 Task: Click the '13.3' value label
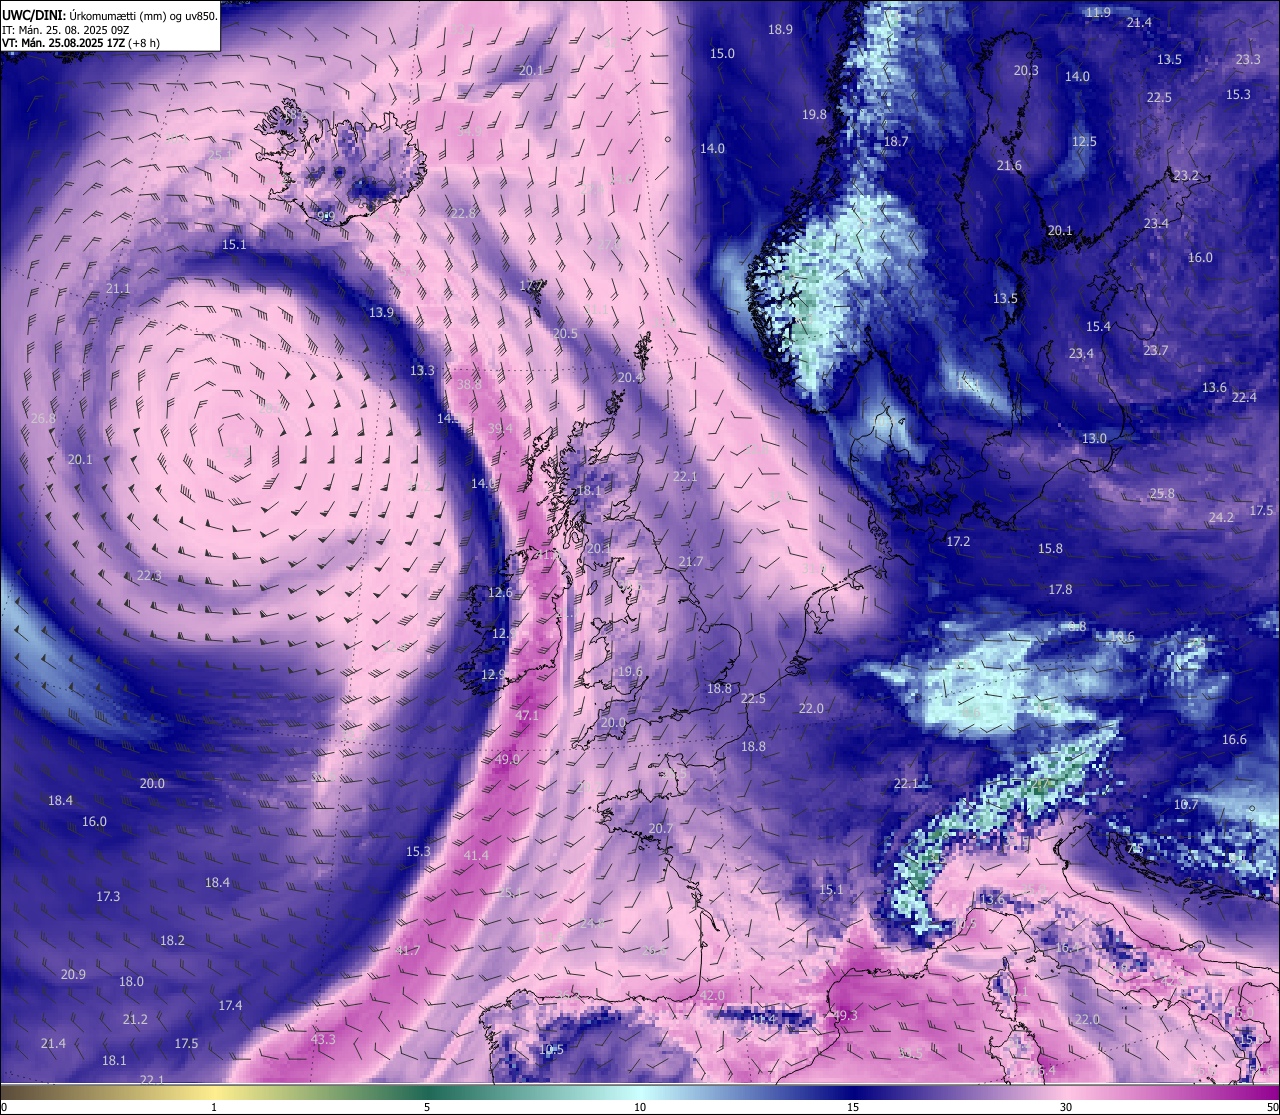422,371
